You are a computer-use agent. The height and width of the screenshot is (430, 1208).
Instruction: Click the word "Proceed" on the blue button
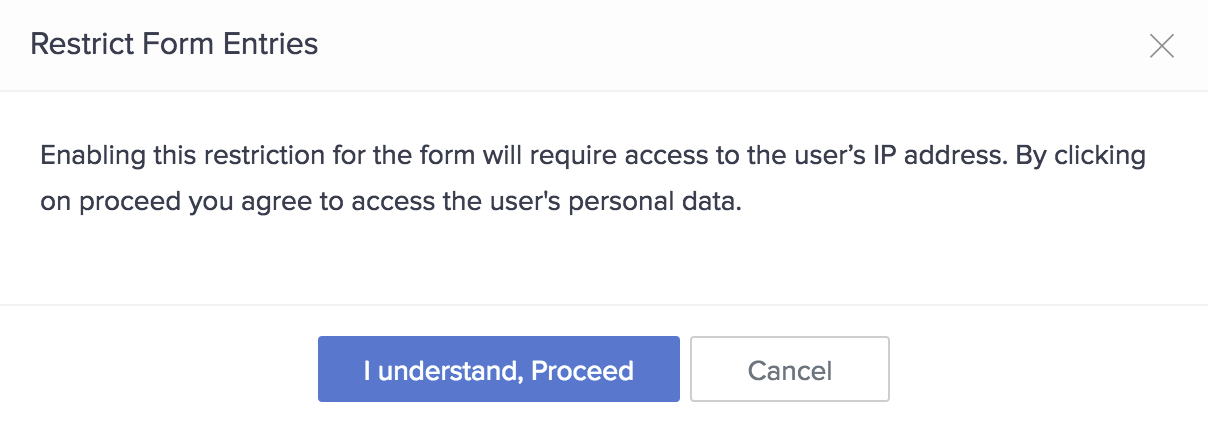click(582, 370)
